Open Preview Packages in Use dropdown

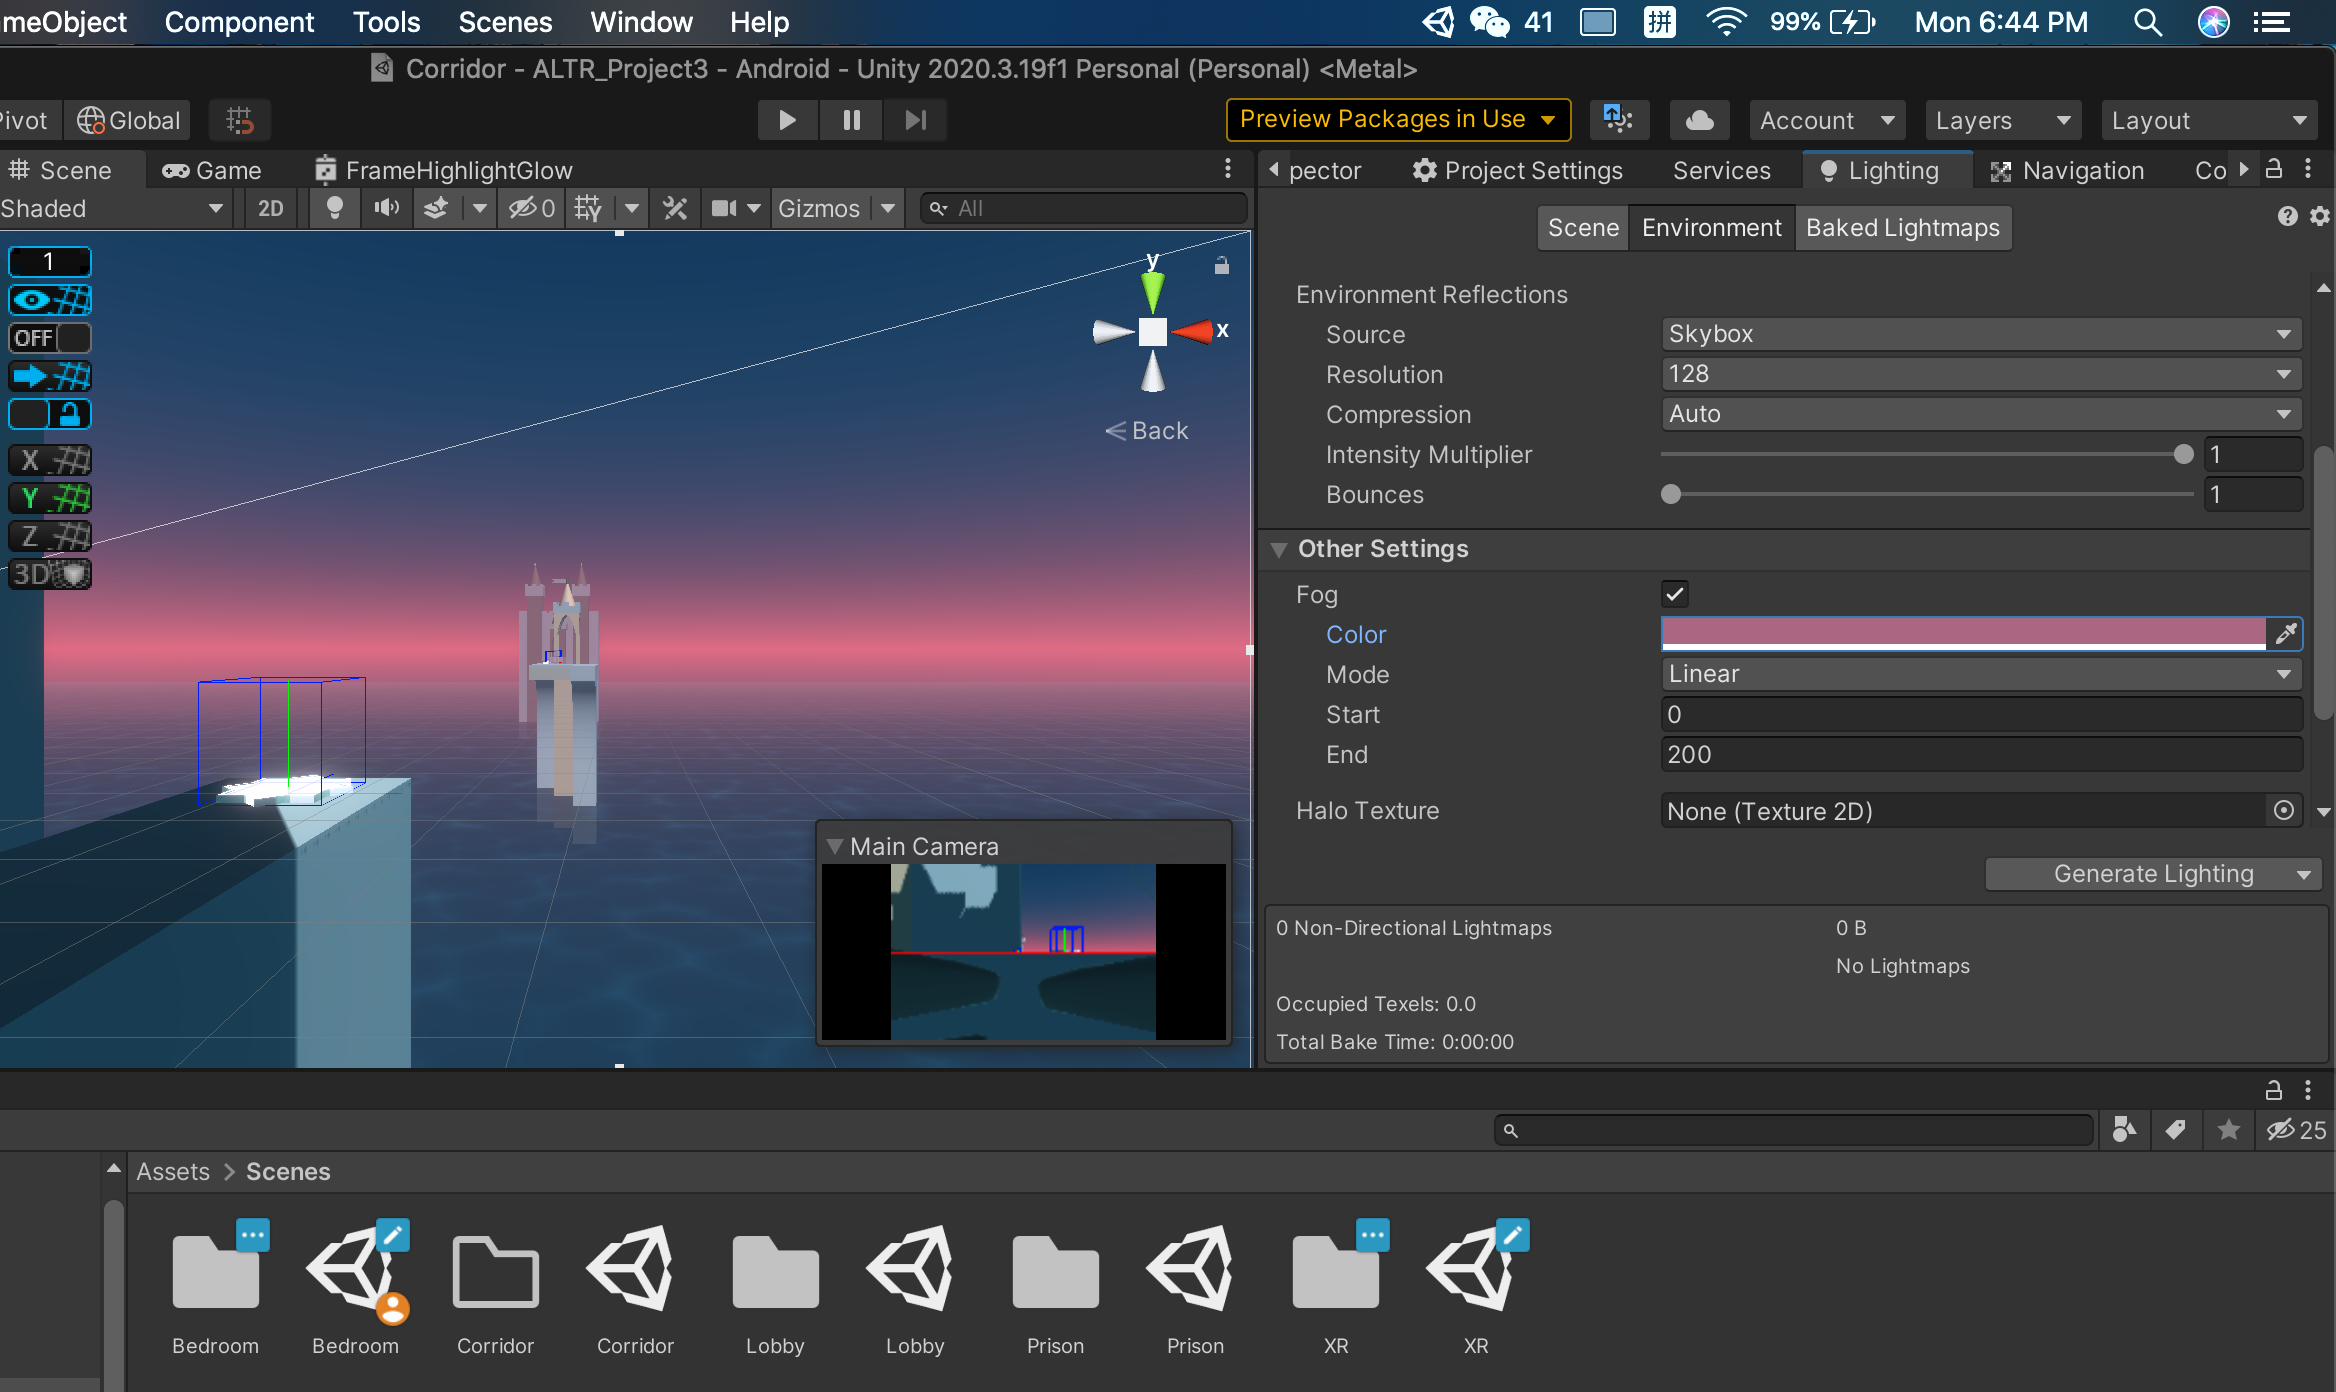1398,120
